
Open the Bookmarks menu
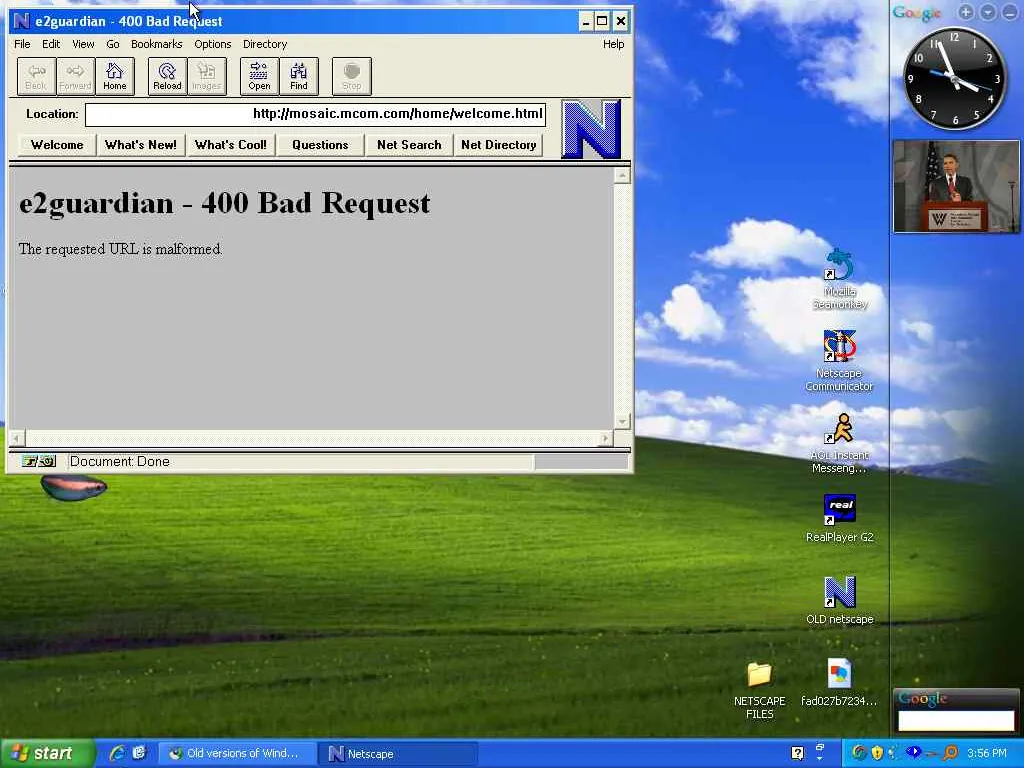[157, 44]
